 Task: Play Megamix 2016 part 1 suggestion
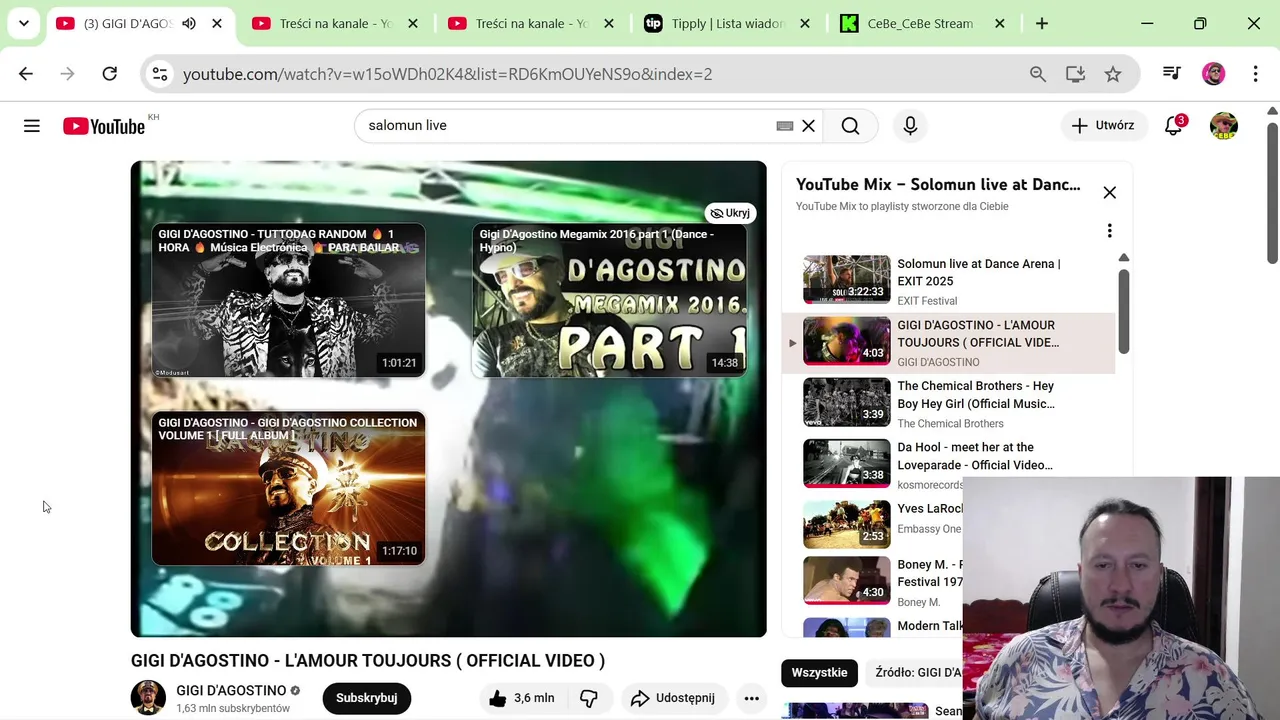(609, 301)
